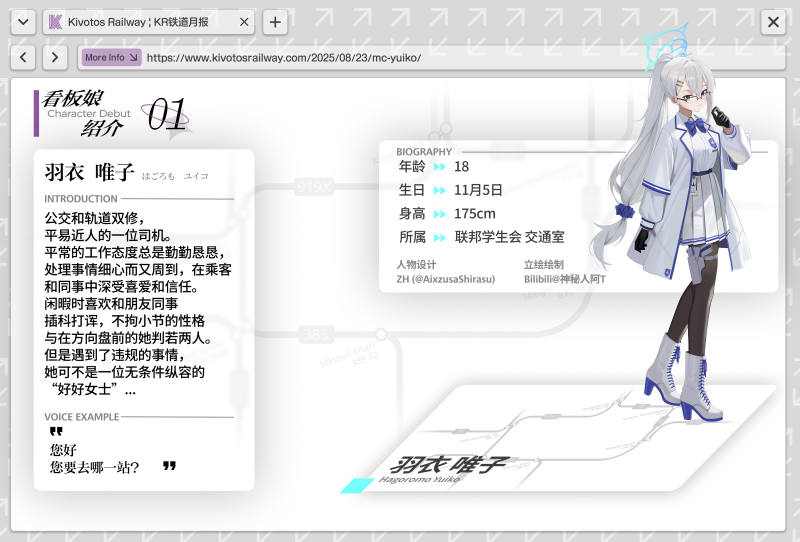Click the voice line 您要去哪一站?
The width and height of the screenshot is (800, 542).
(94, 467)
